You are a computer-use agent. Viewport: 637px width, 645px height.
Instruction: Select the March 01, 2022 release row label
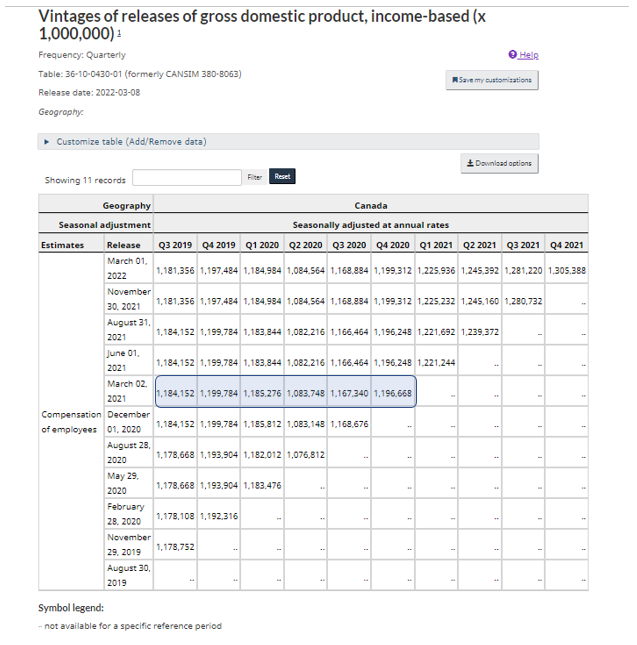[x=127, y=267]
